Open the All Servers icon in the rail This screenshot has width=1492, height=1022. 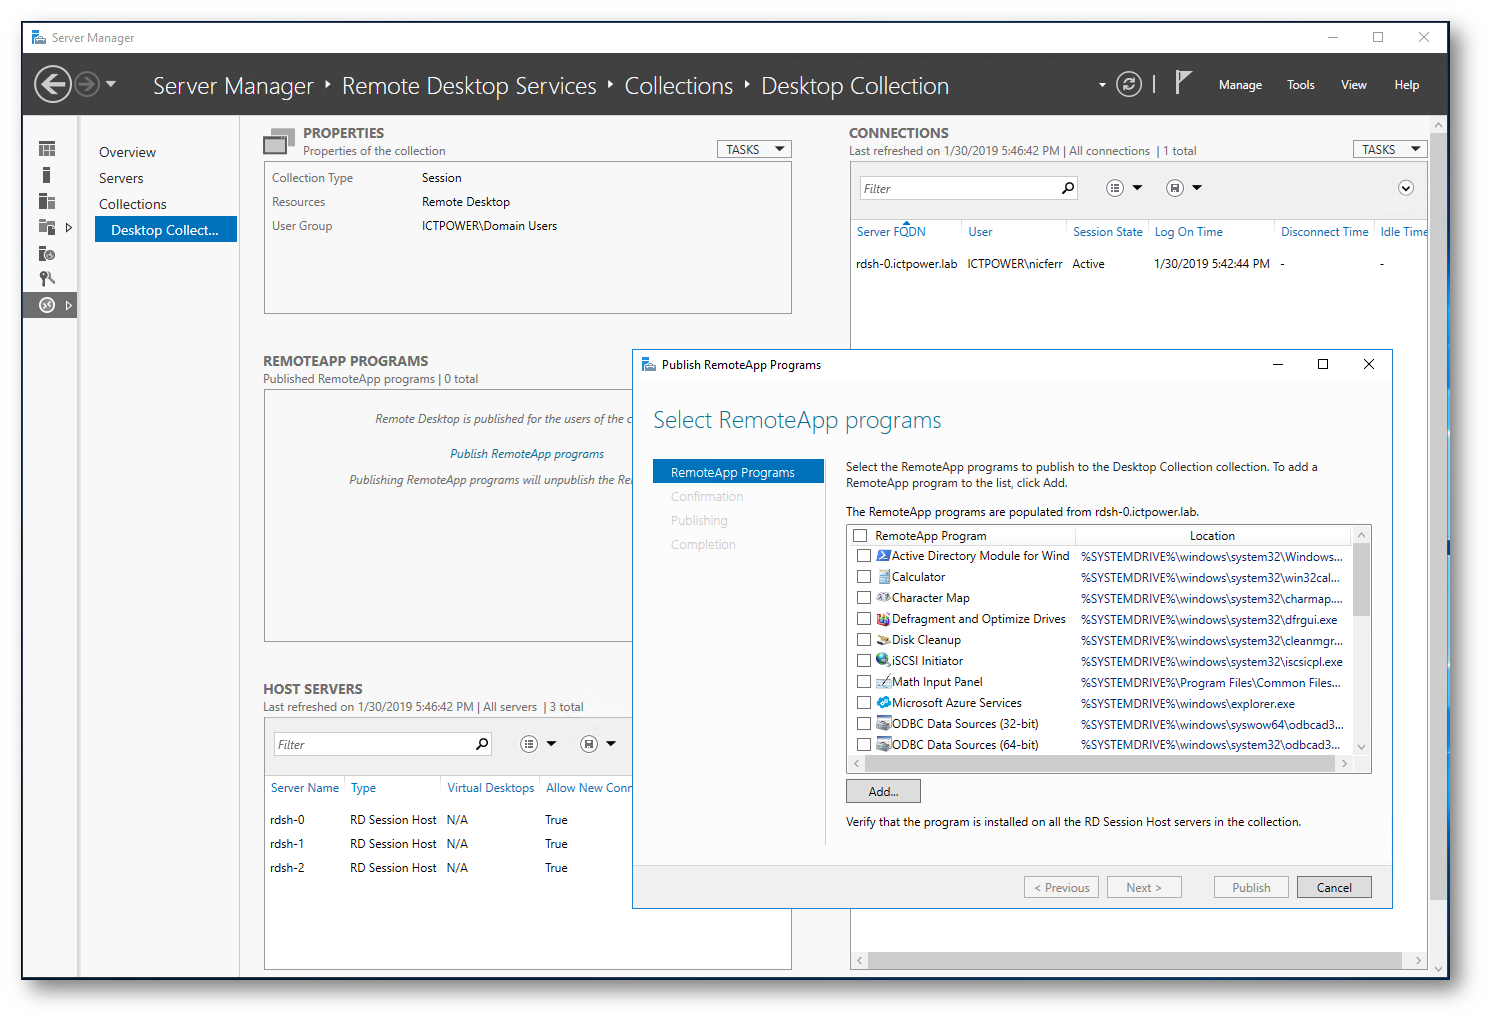click(x=46, y=201)
